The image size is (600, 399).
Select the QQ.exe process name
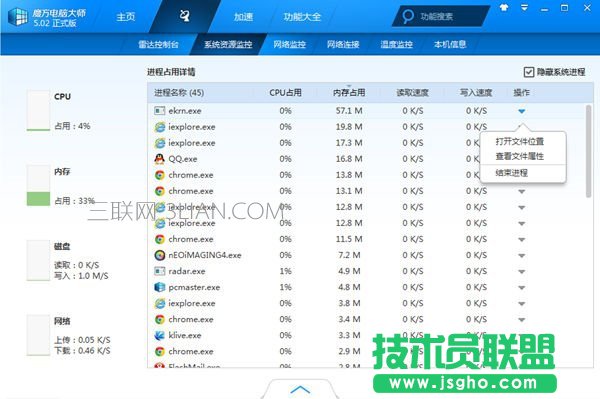click(x=183, y=159)
